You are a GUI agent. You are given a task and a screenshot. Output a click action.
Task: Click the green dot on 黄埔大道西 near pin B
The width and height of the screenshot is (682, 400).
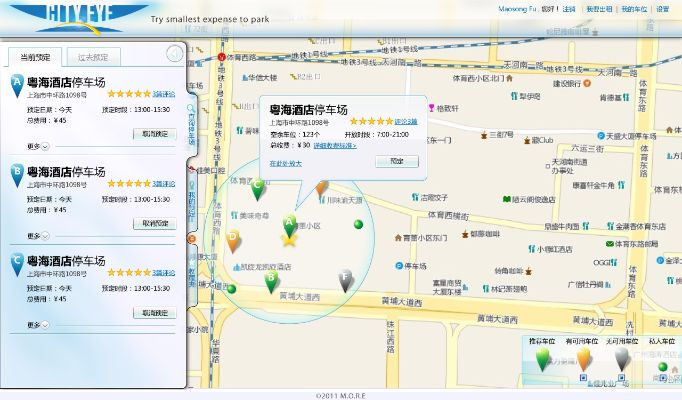232,289
